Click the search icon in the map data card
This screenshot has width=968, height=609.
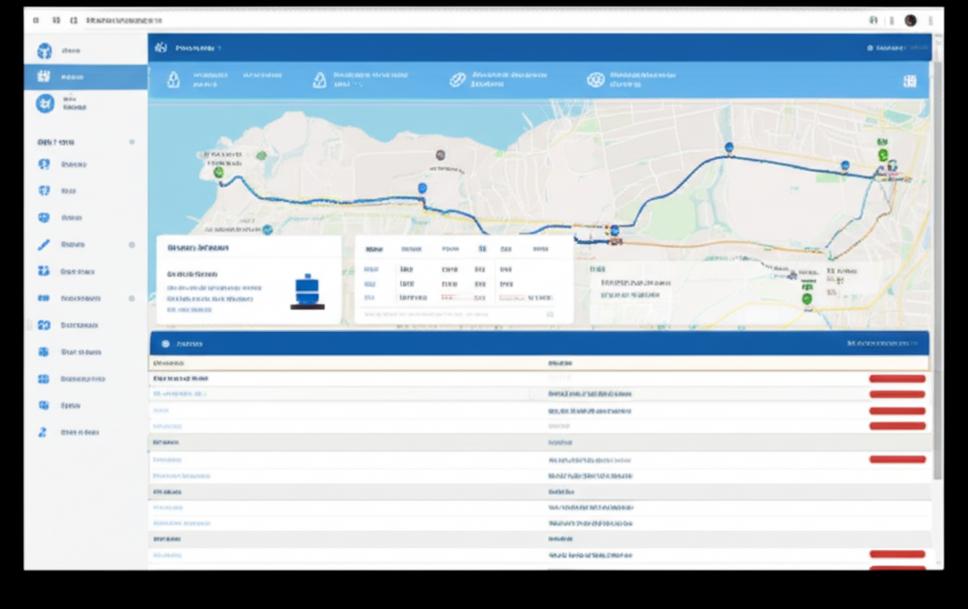(549, 314)
